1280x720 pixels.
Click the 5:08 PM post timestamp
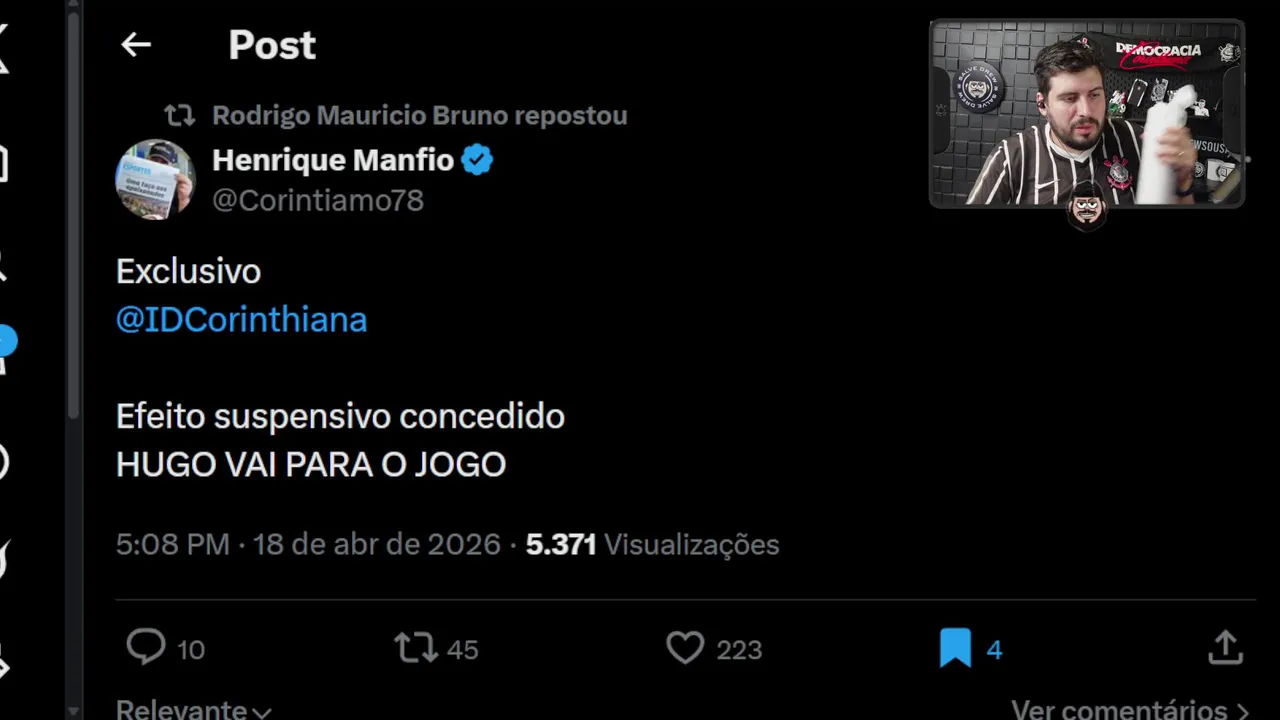click(x=172, y=544)
